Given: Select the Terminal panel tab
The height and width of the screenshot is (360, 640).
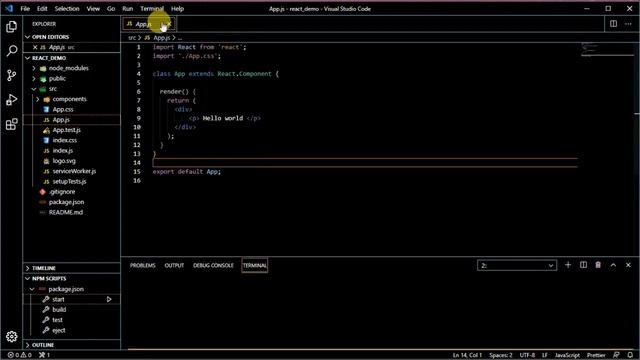Looking at the screenshot, I should 255,265.
